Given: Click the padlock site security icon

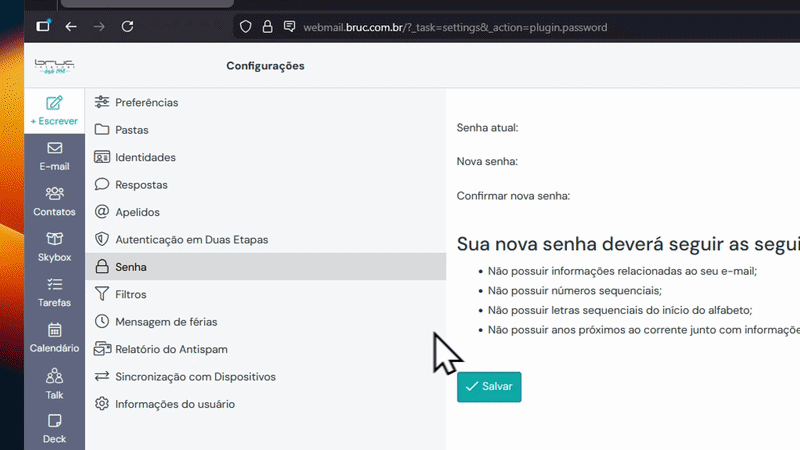Looking at the screenshot, I should coord(267,27).
